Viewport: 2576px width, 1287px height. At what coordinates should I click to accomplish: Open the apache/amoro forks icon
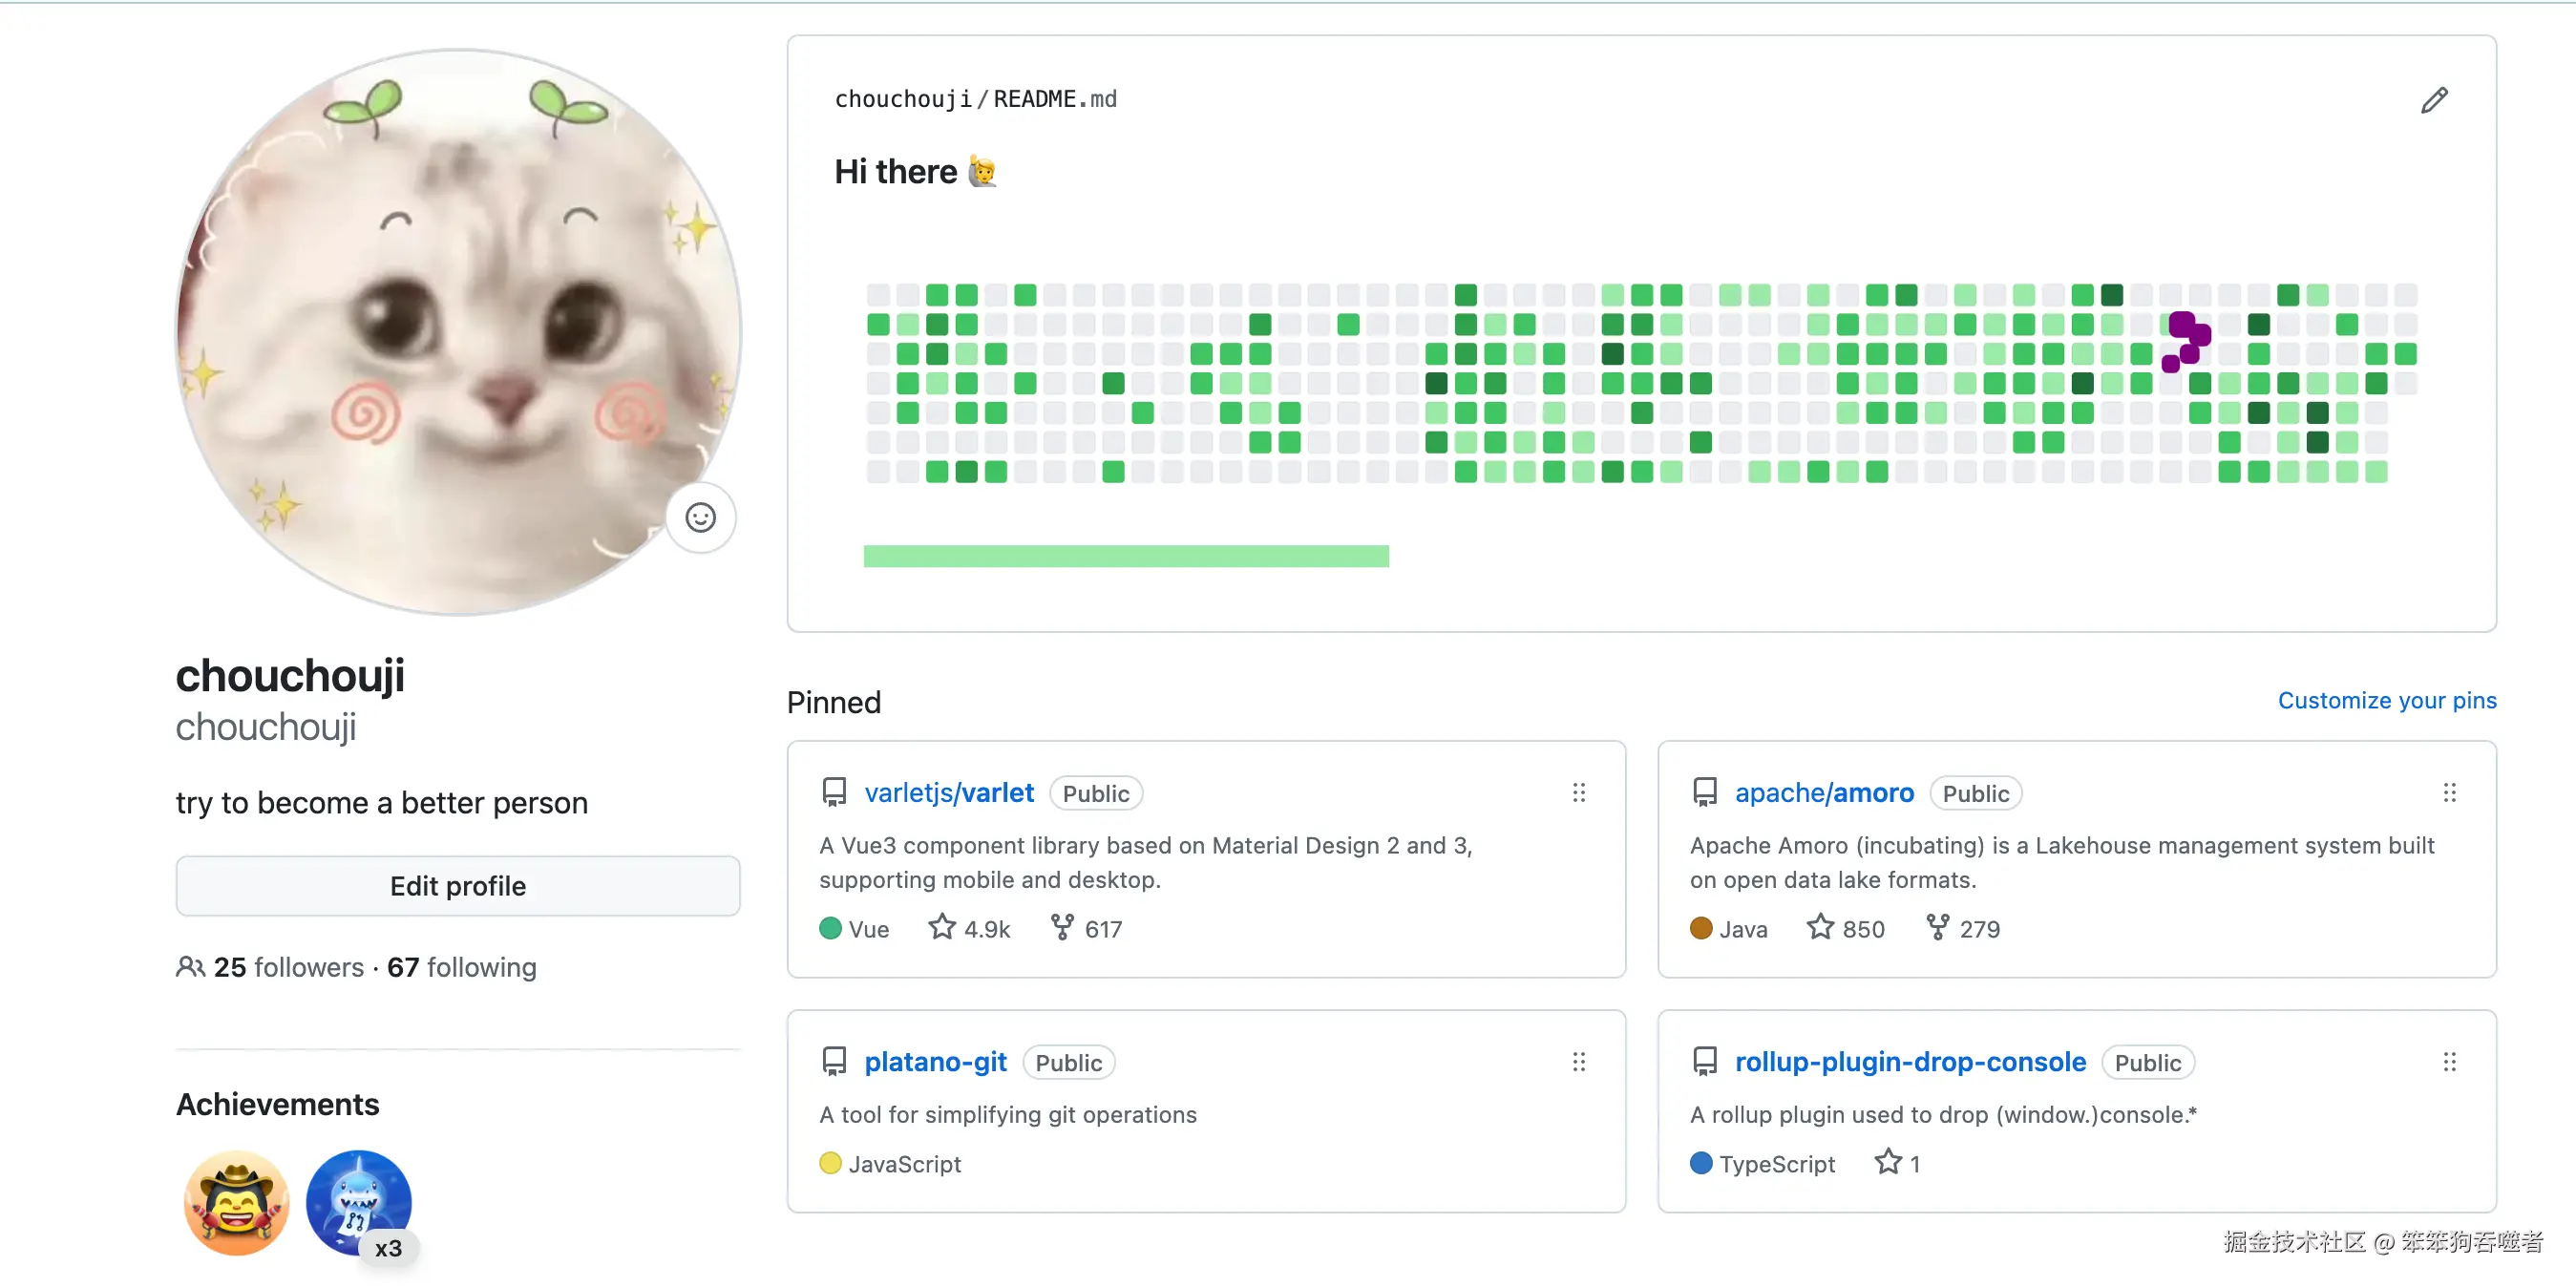tap(1937, 928)
